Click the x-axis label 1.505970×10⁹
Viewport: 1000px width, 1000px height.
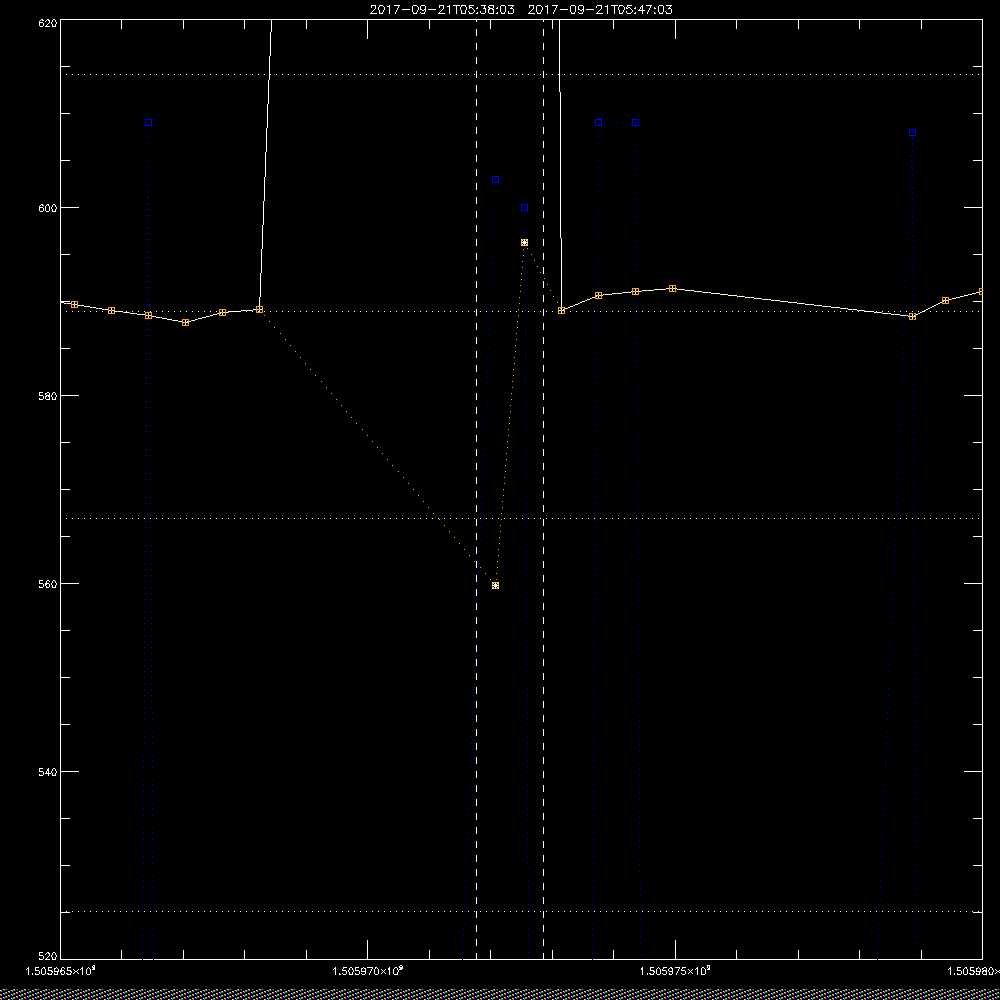point(368,971)
